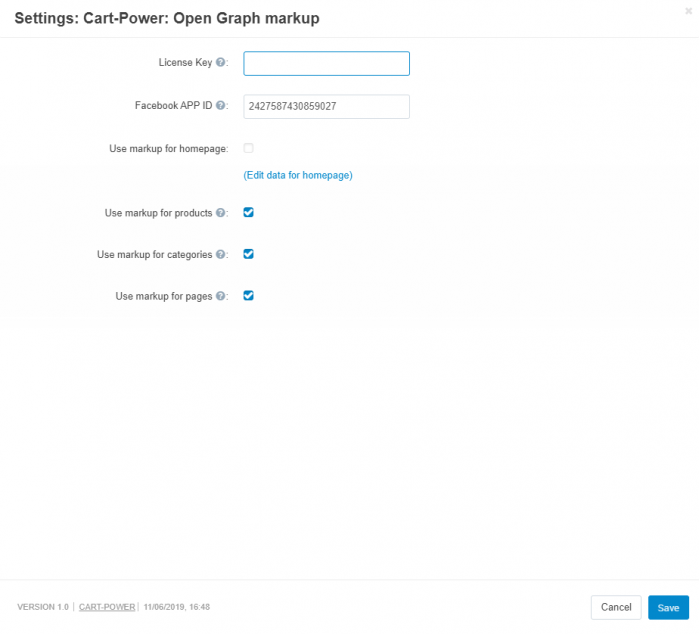Viewport: 700px width, 634px height.
Task: Enable Use markup for homepage checkbox
Action: [x=249, y=148]
